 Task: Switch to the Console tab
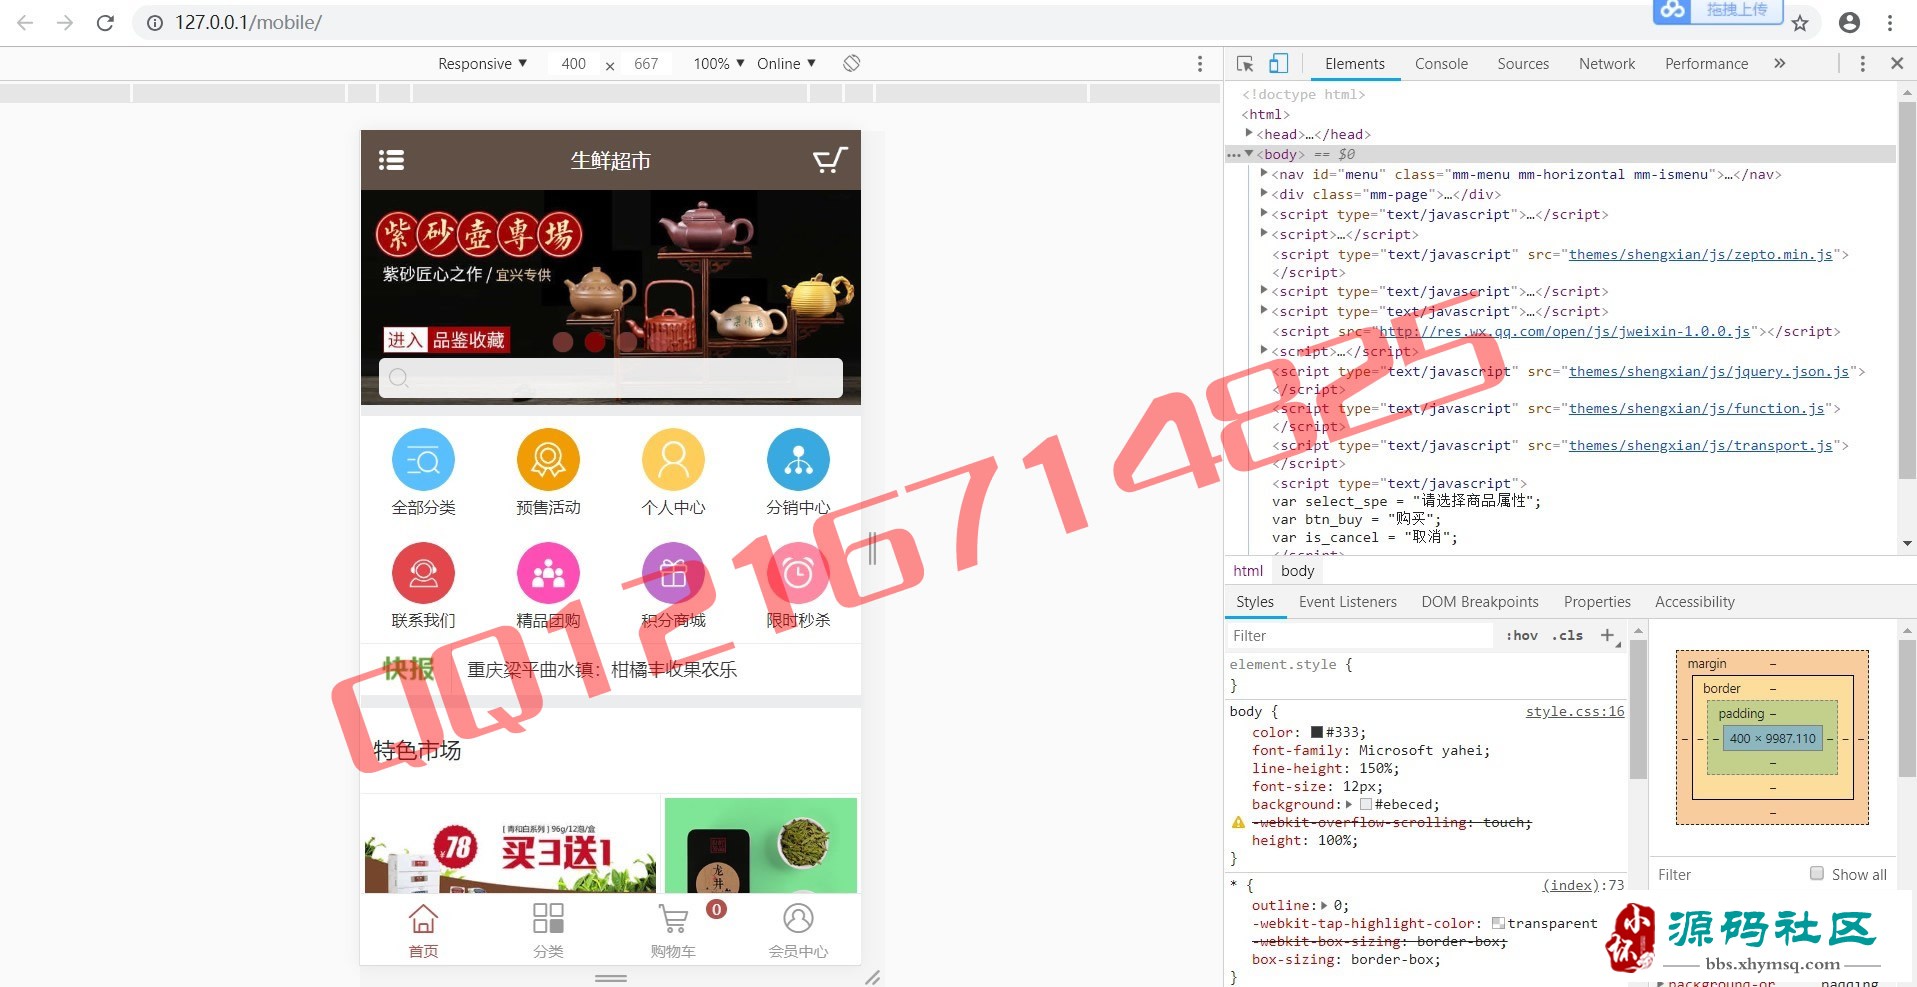[x=1441, y=63]
